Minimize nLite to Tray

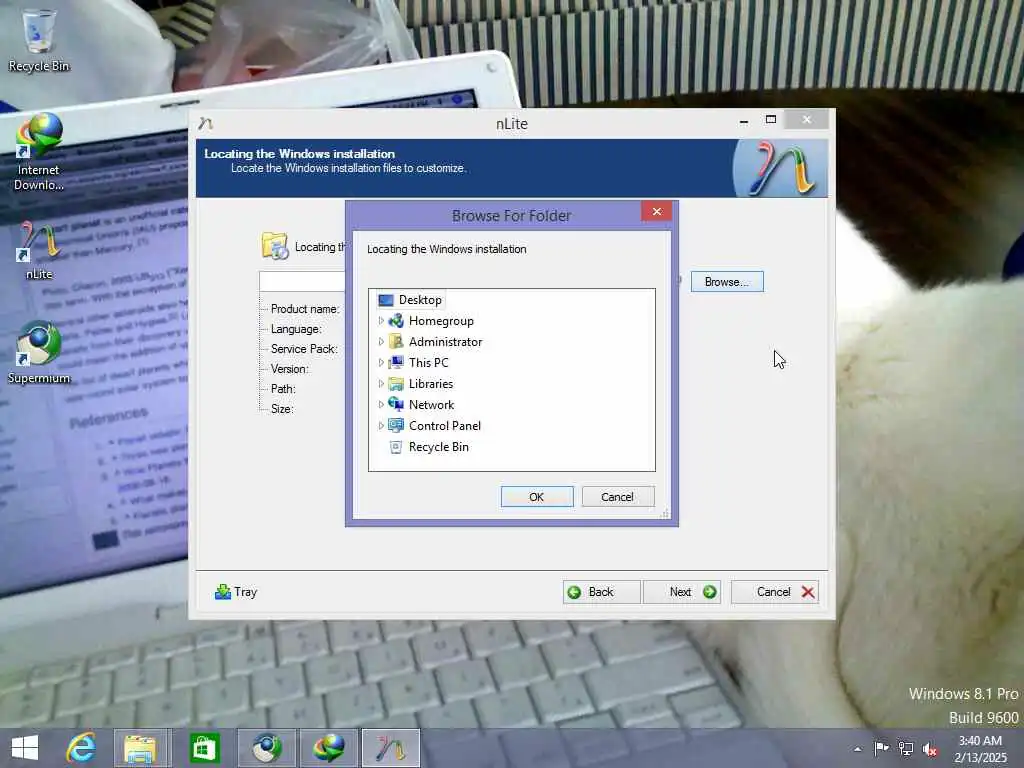pos(236,592)
